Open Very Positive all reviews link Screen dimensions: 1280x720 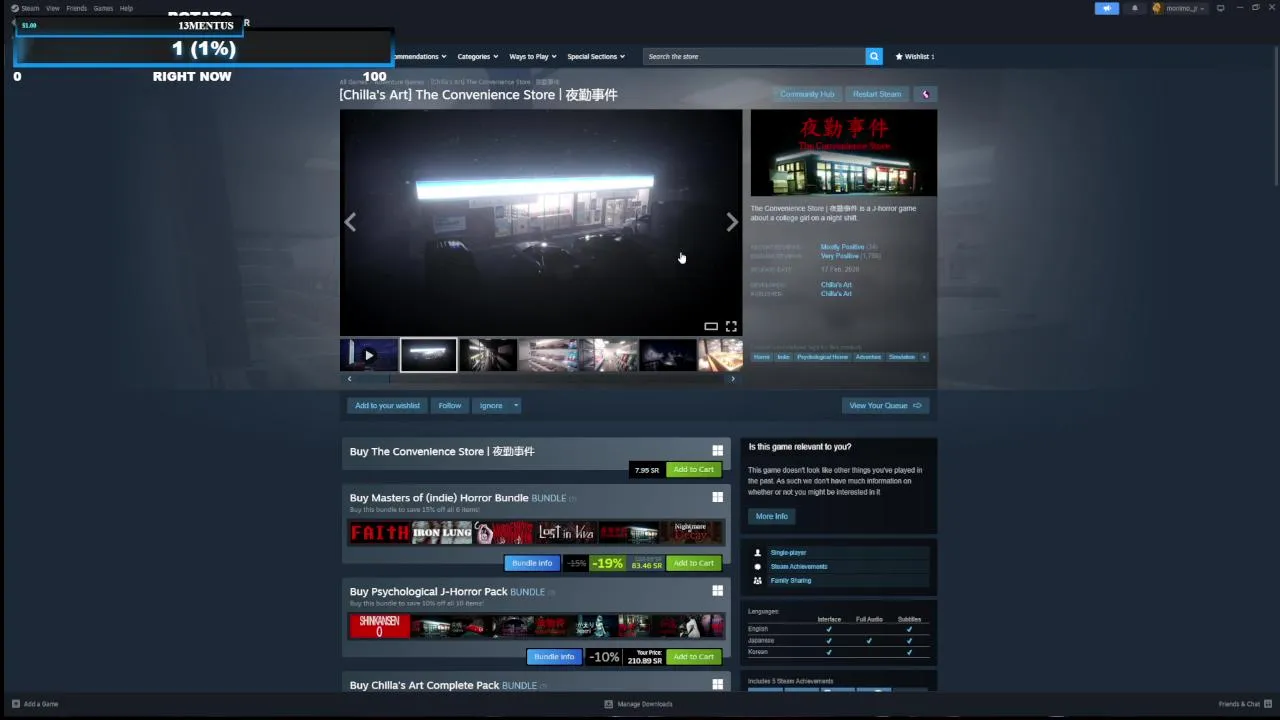point(838,256)
